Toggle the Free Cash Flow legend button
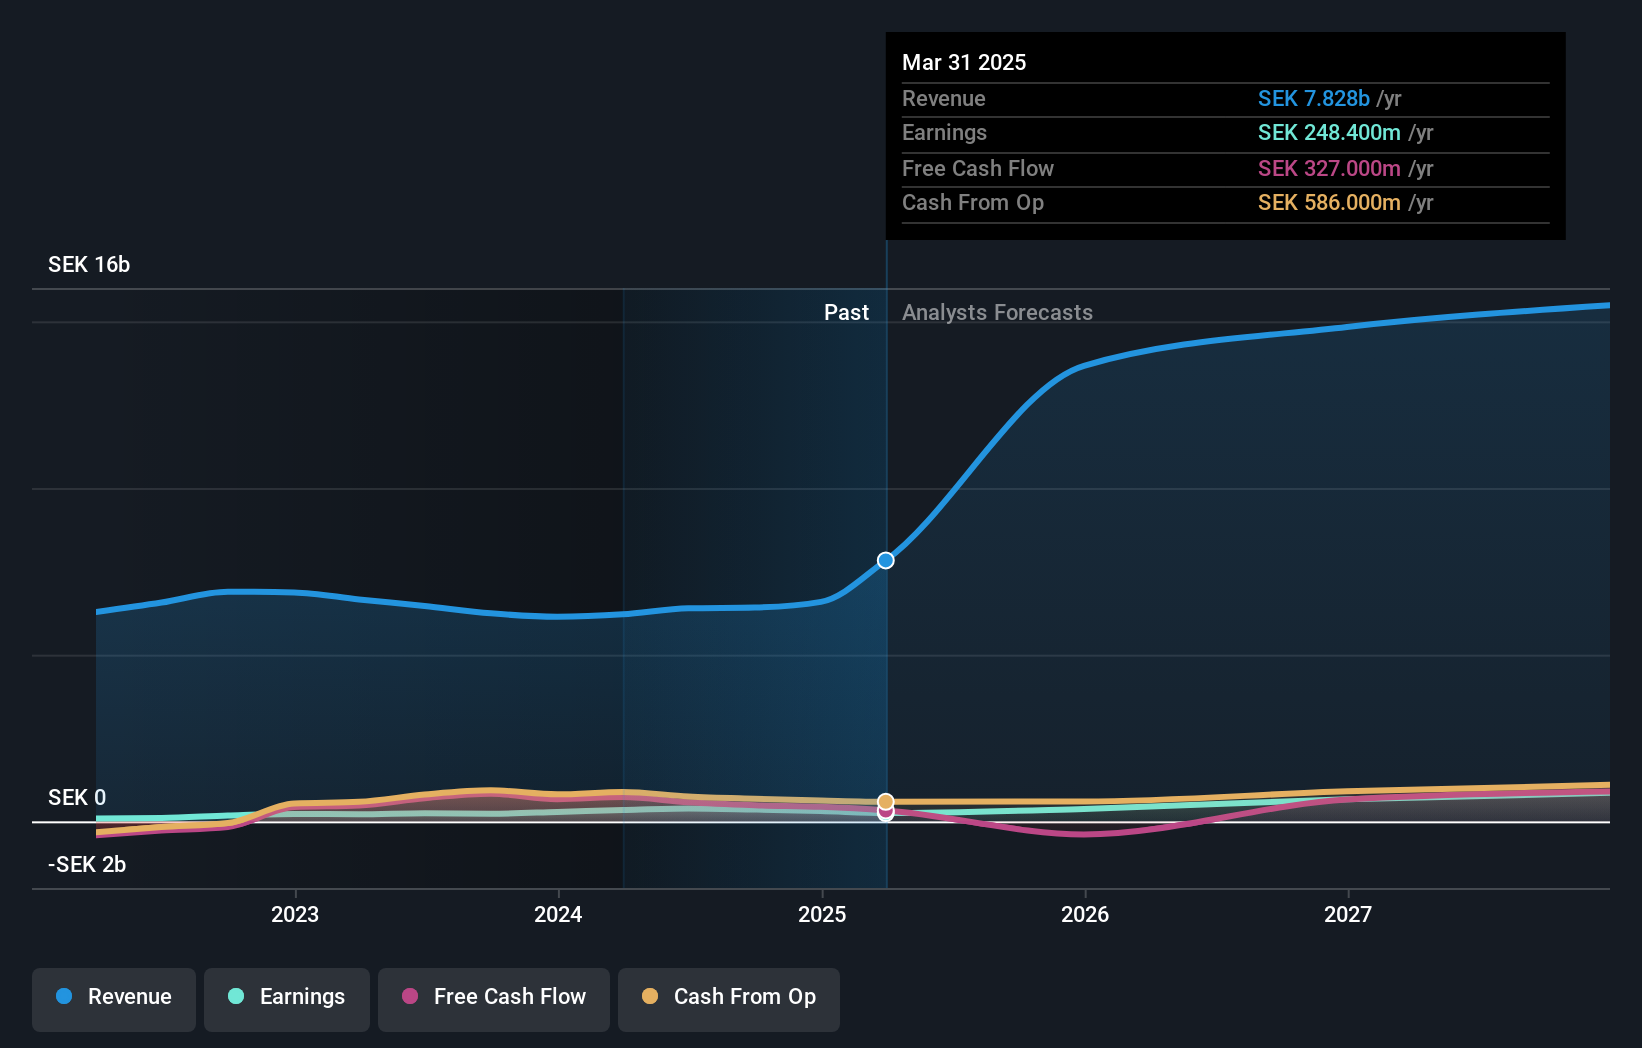Image resolution: width=1642 pixels, height=1048 pixels. pos(494,999)
